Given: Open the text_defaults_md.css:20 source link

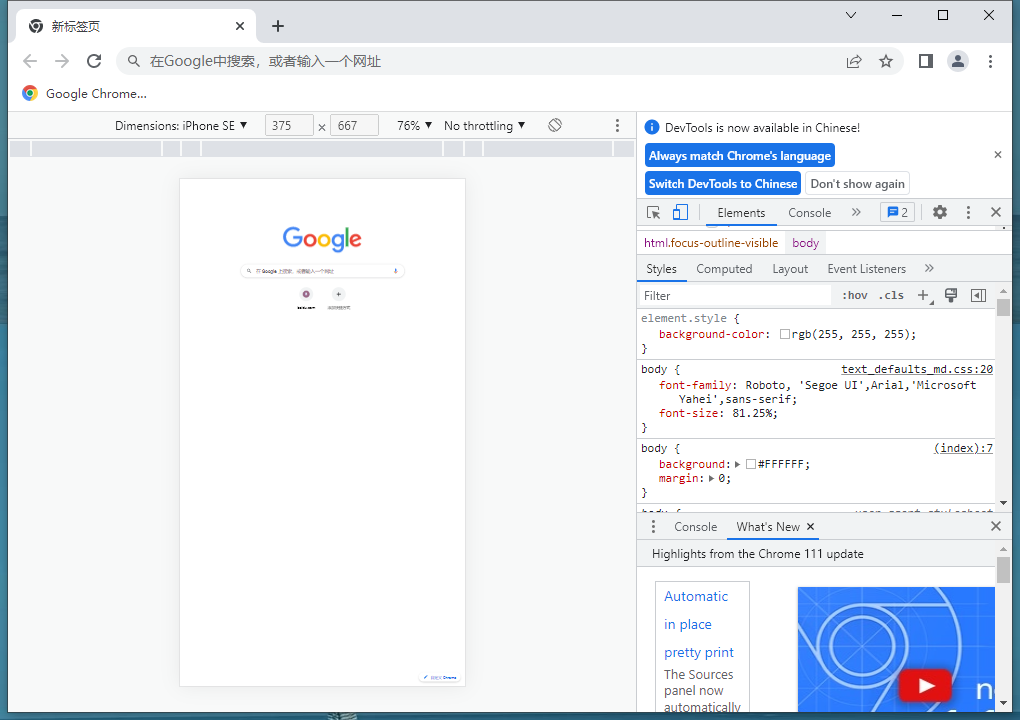Looking at the screenshot, I should [x=917, y=369].
